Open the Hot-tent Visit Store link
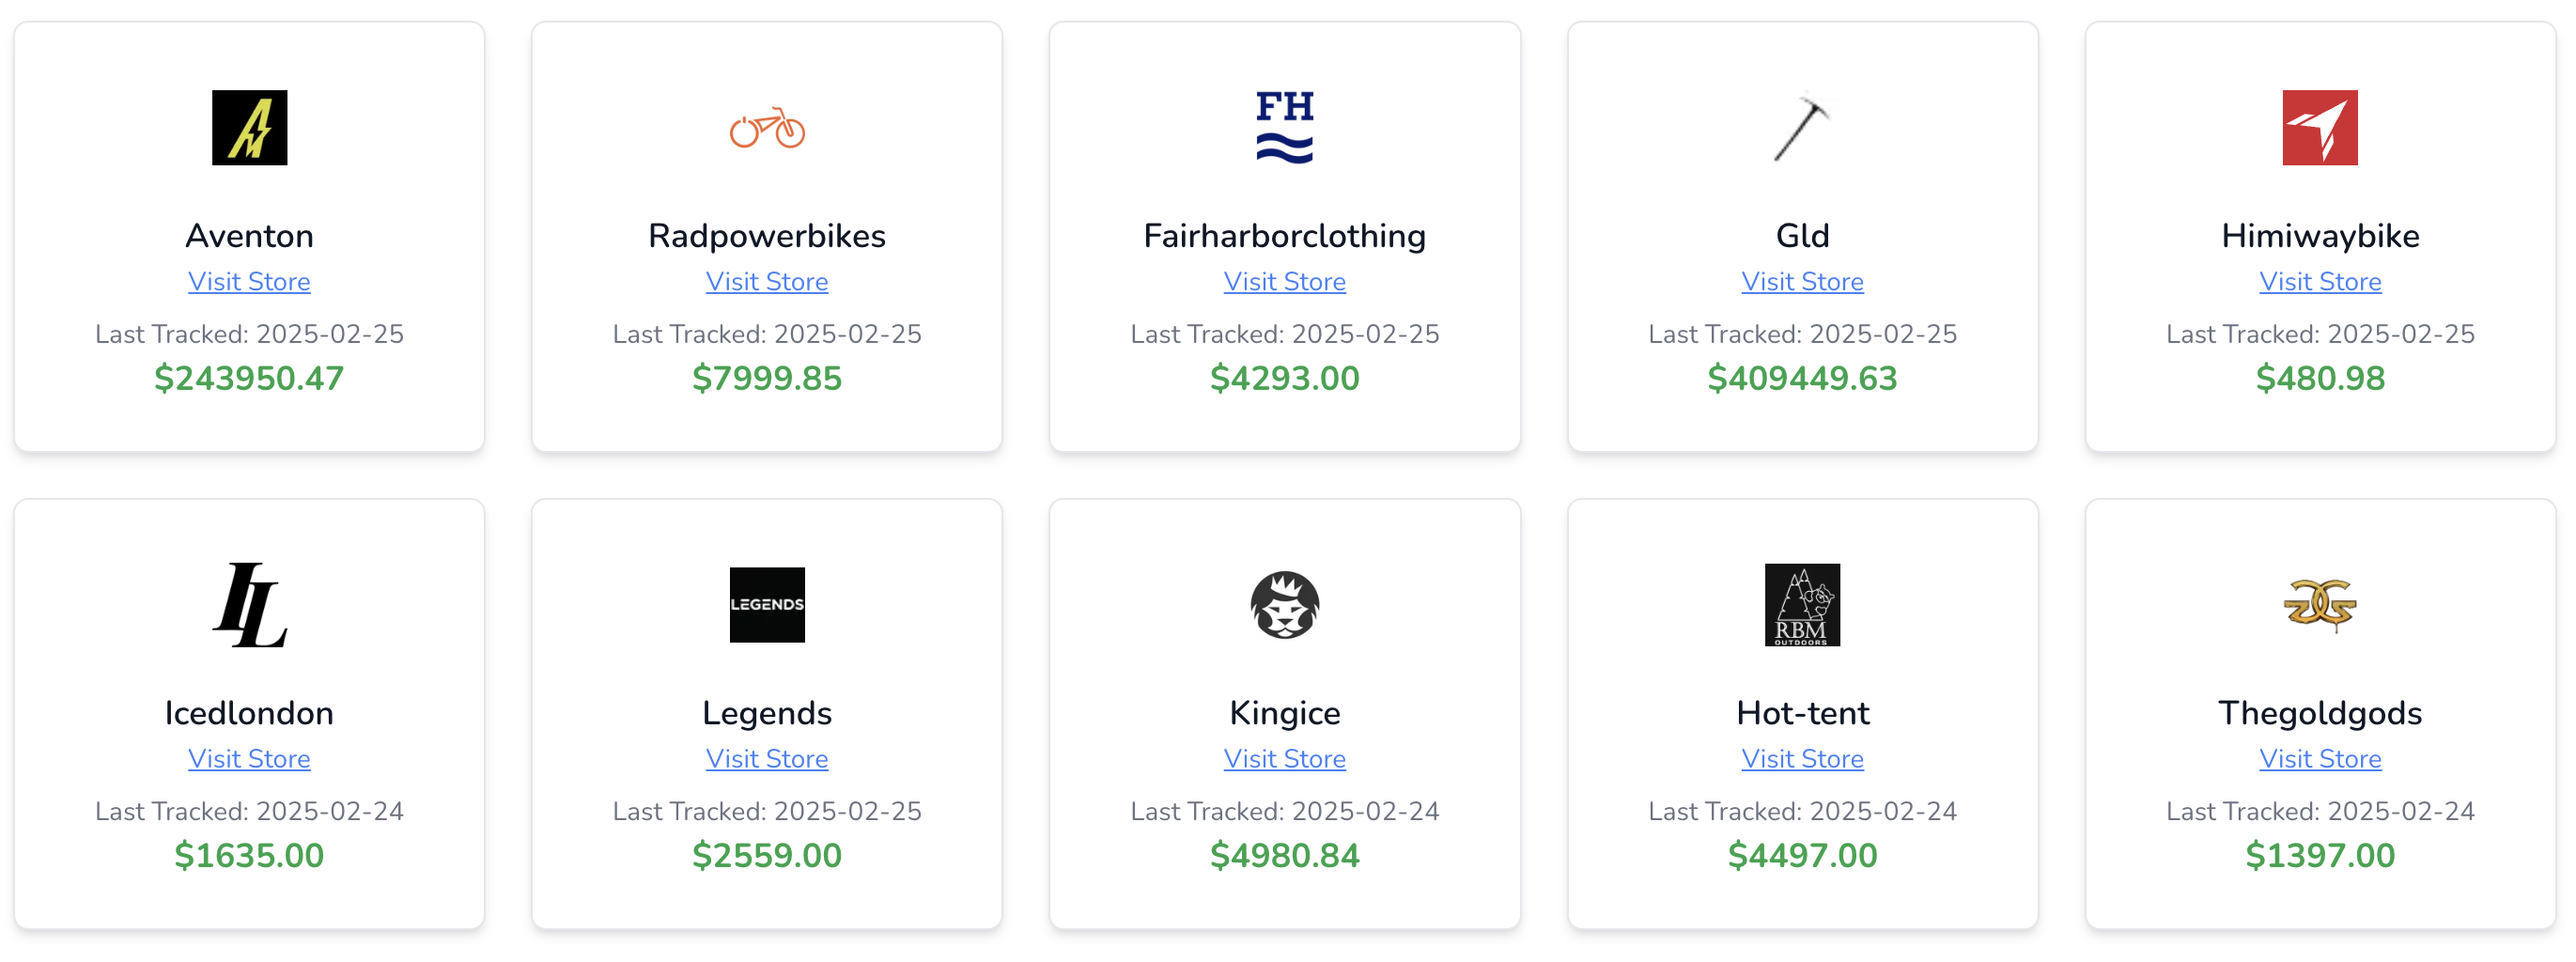 1801,758
